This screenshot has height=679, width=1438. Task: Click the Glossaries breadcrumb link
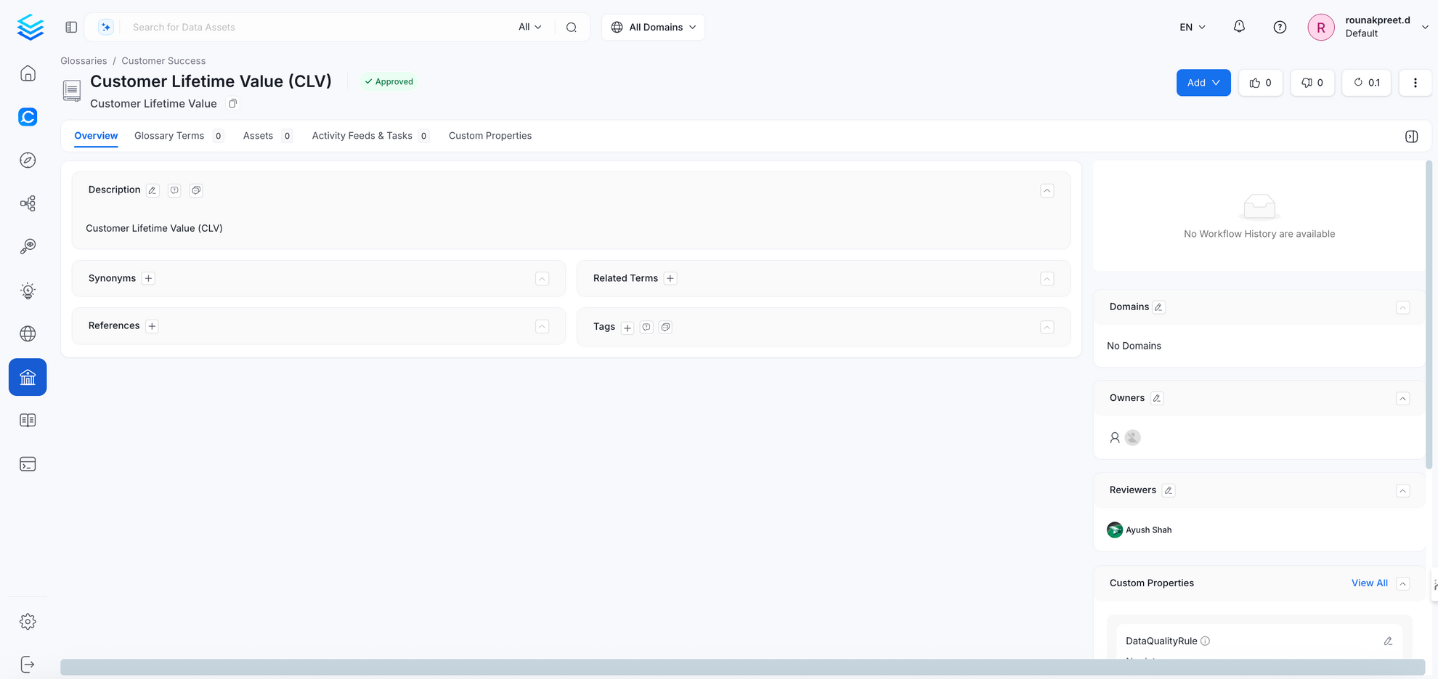84,61
